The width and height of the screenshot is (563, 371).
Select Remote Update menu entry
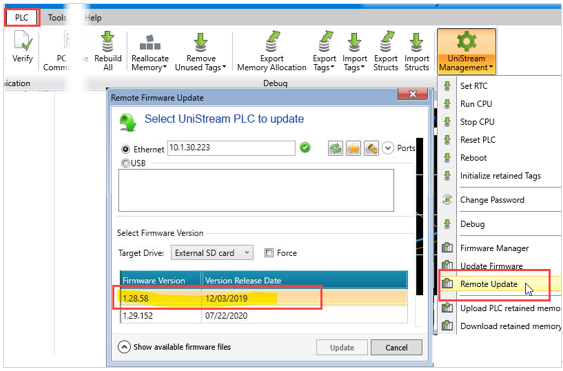(489, 284)
